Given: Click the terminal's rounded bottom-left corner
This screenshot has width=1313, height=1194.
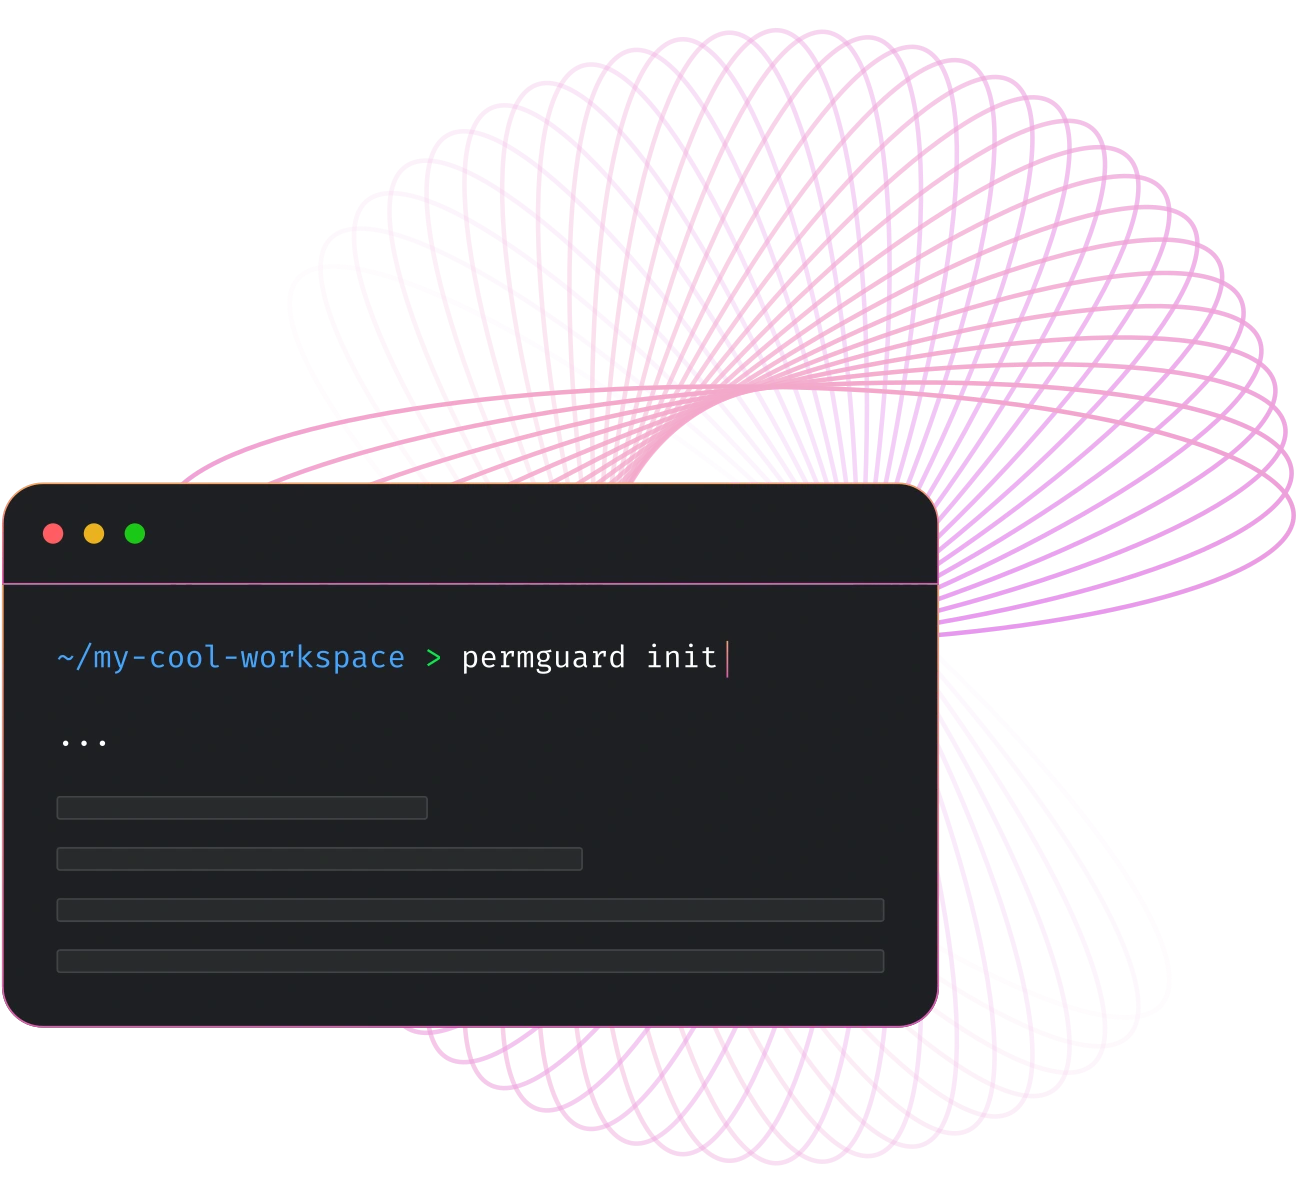Looking at the screenshot, I should click(x=18, y=1012).
